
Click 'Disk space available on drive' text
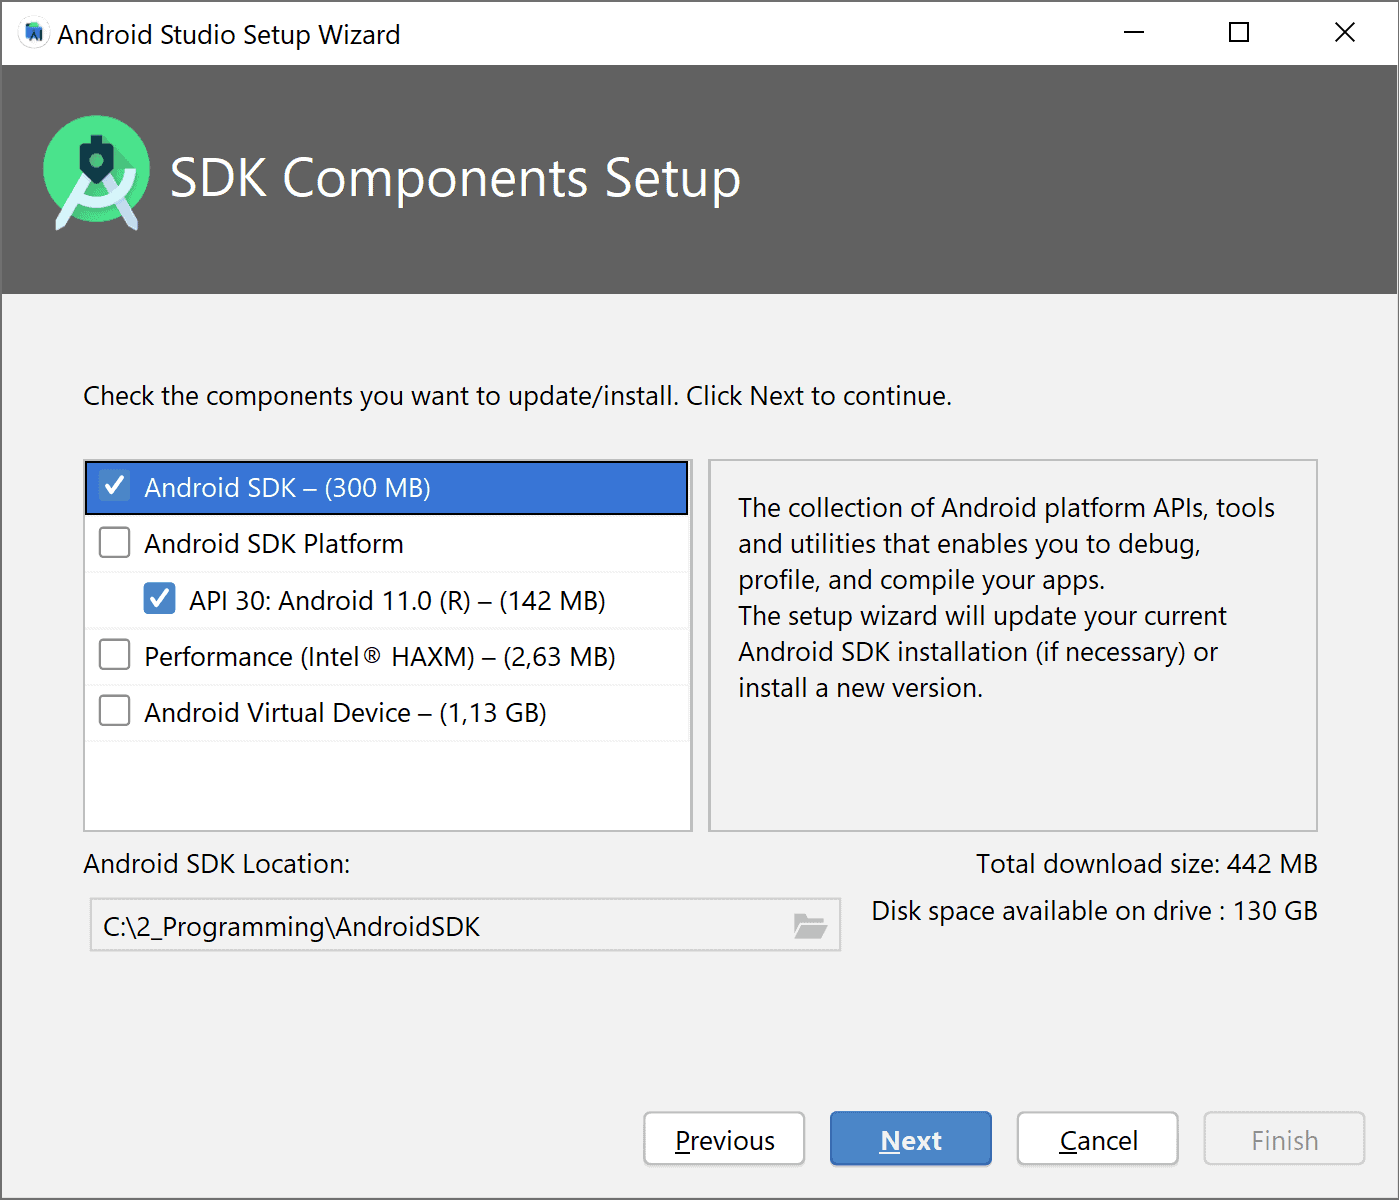click(1095, 911)
